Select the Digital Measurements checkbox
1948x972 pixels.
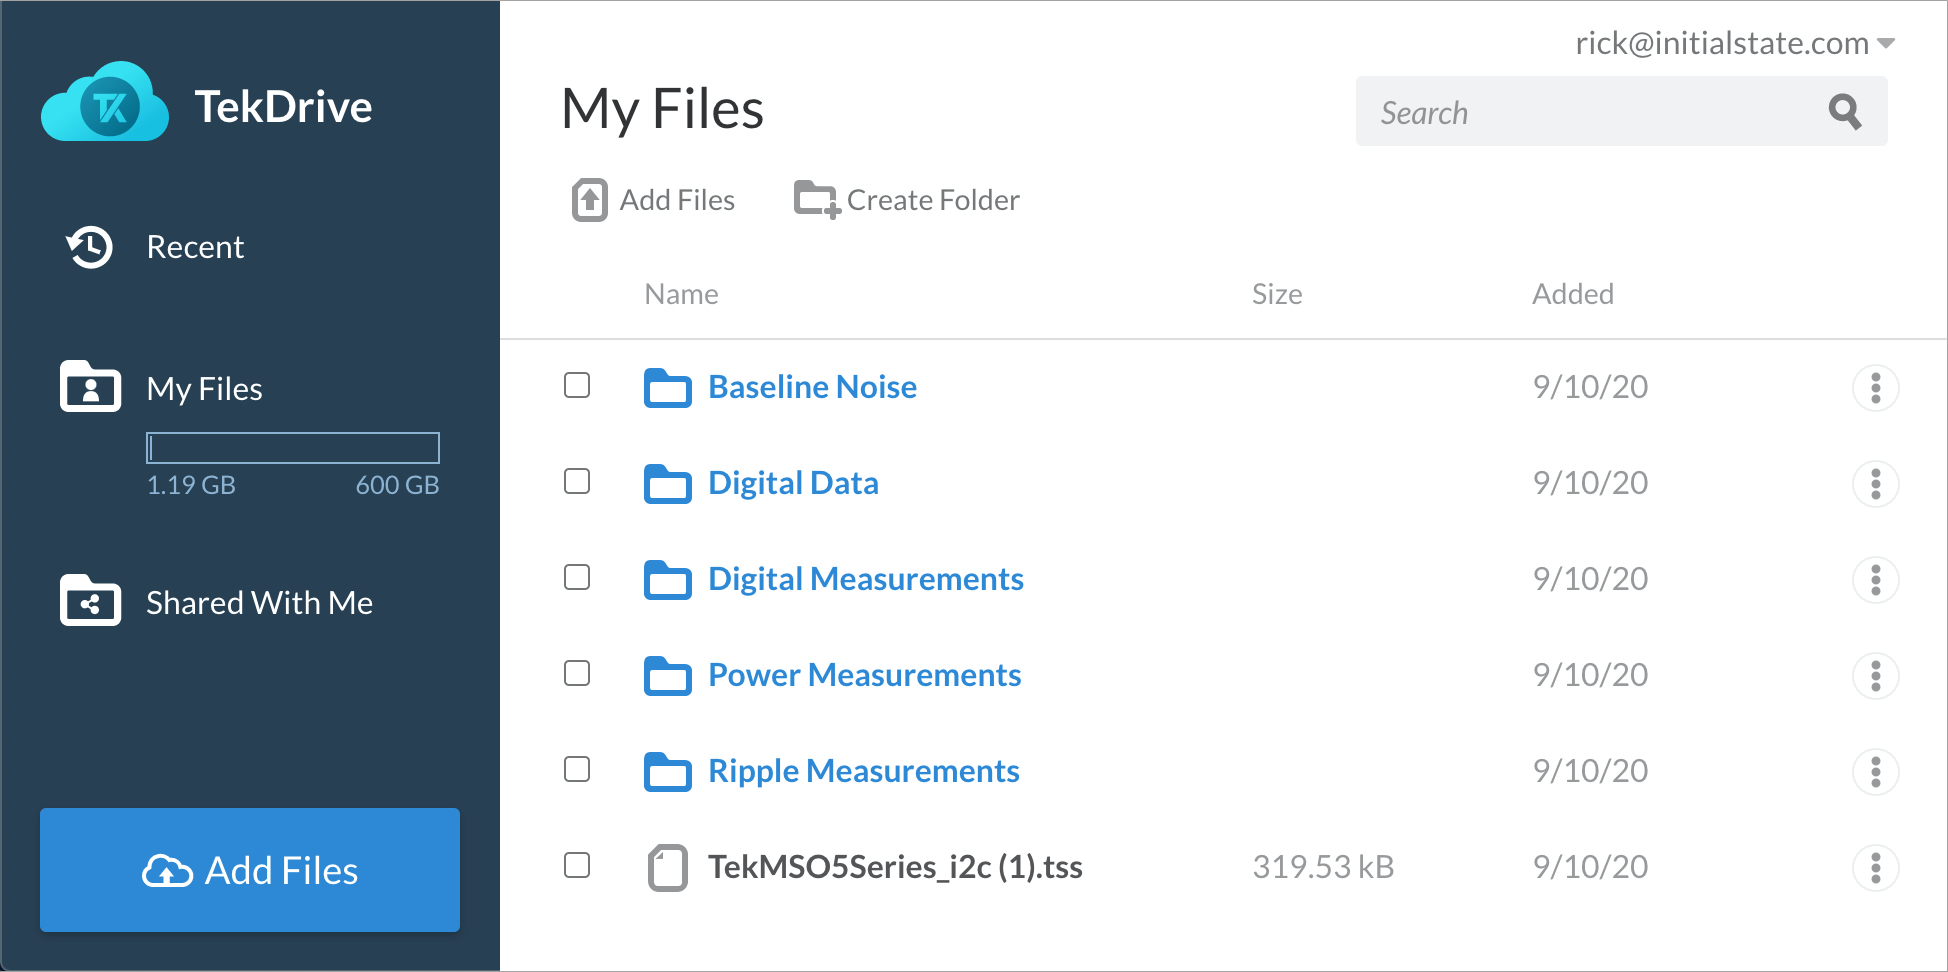tap(577, 578)
